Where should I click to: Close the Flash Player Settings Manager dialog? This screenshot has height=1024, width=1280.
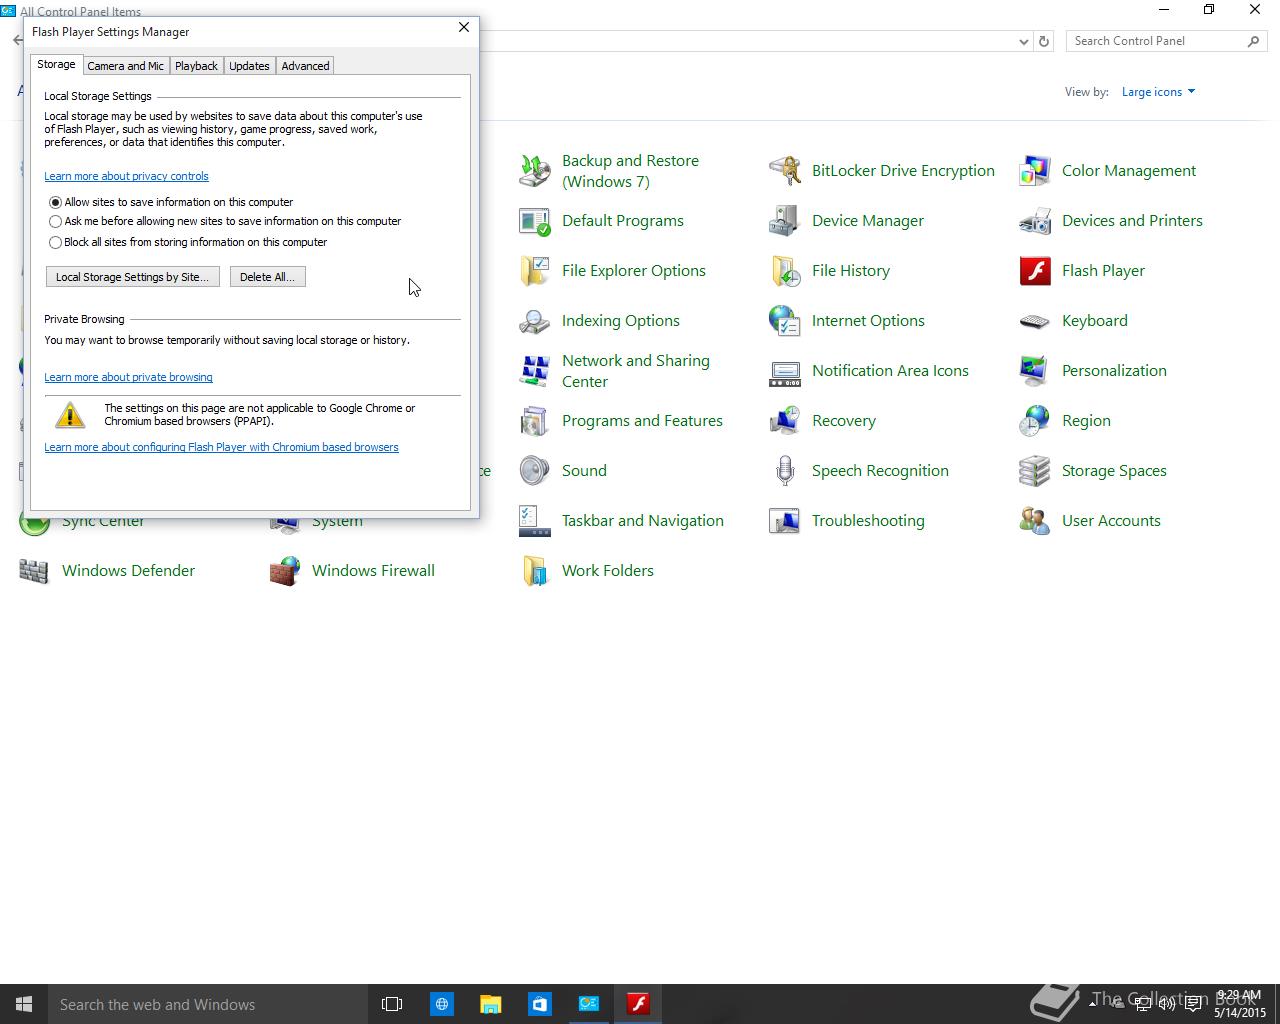point(464,27)
